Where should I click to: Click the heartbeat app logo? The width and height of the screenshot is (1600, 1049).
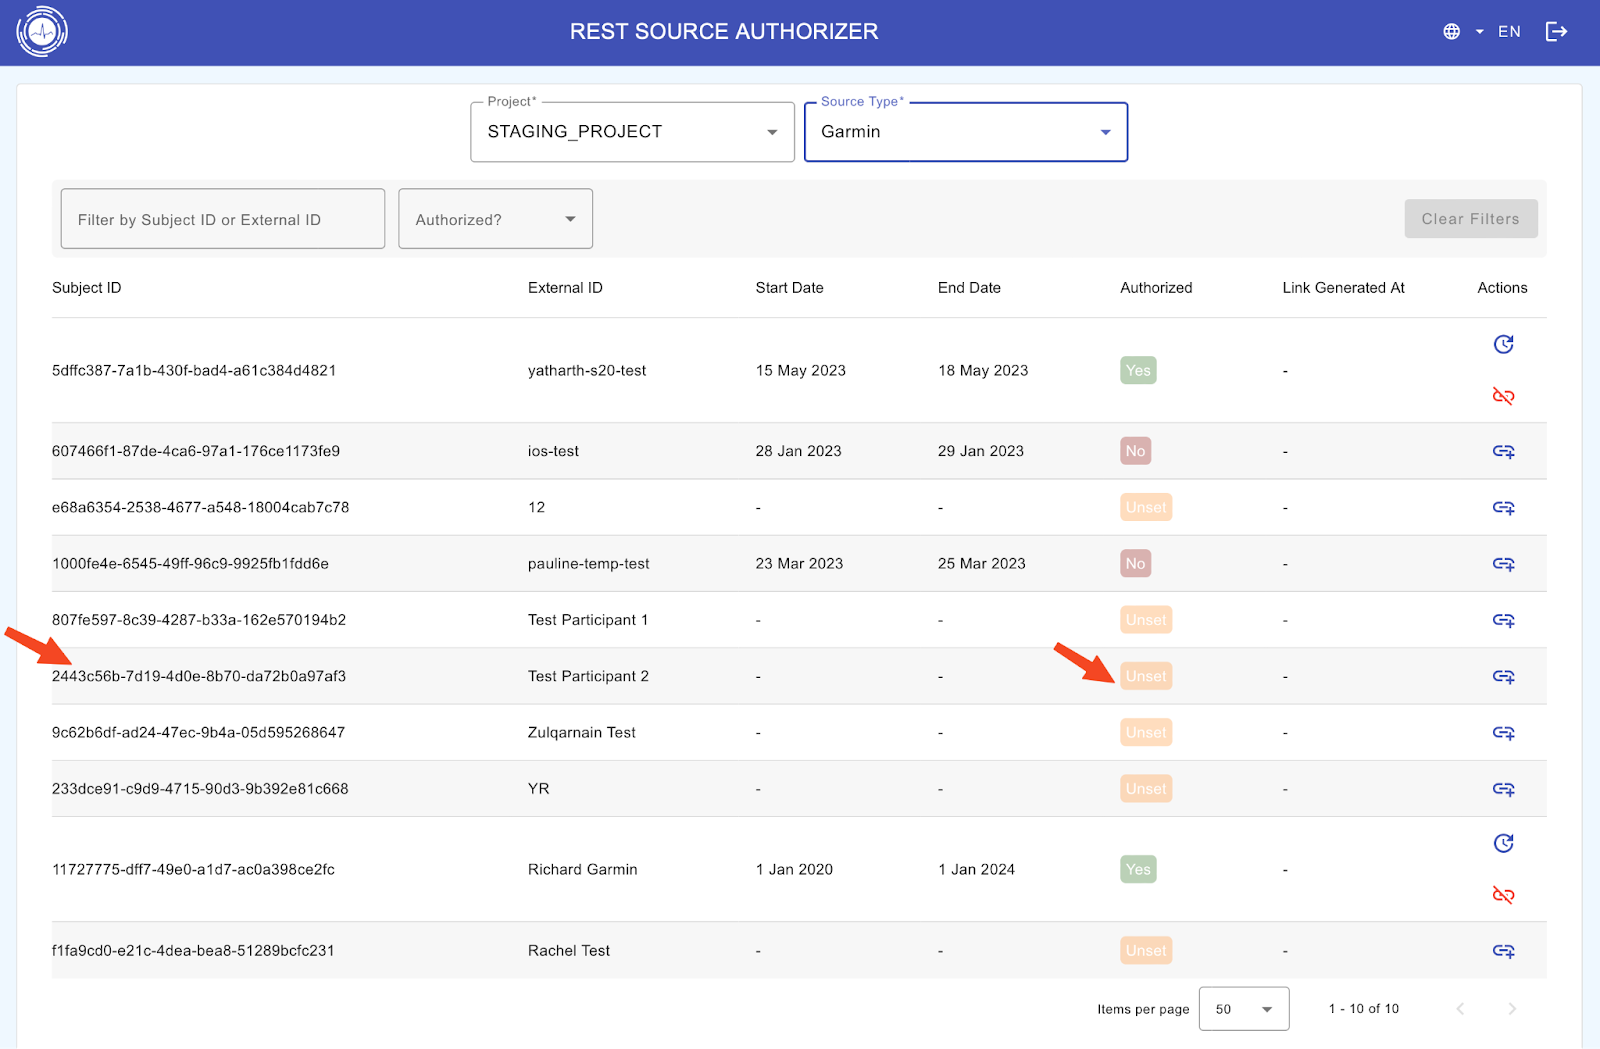click(42, 32)
